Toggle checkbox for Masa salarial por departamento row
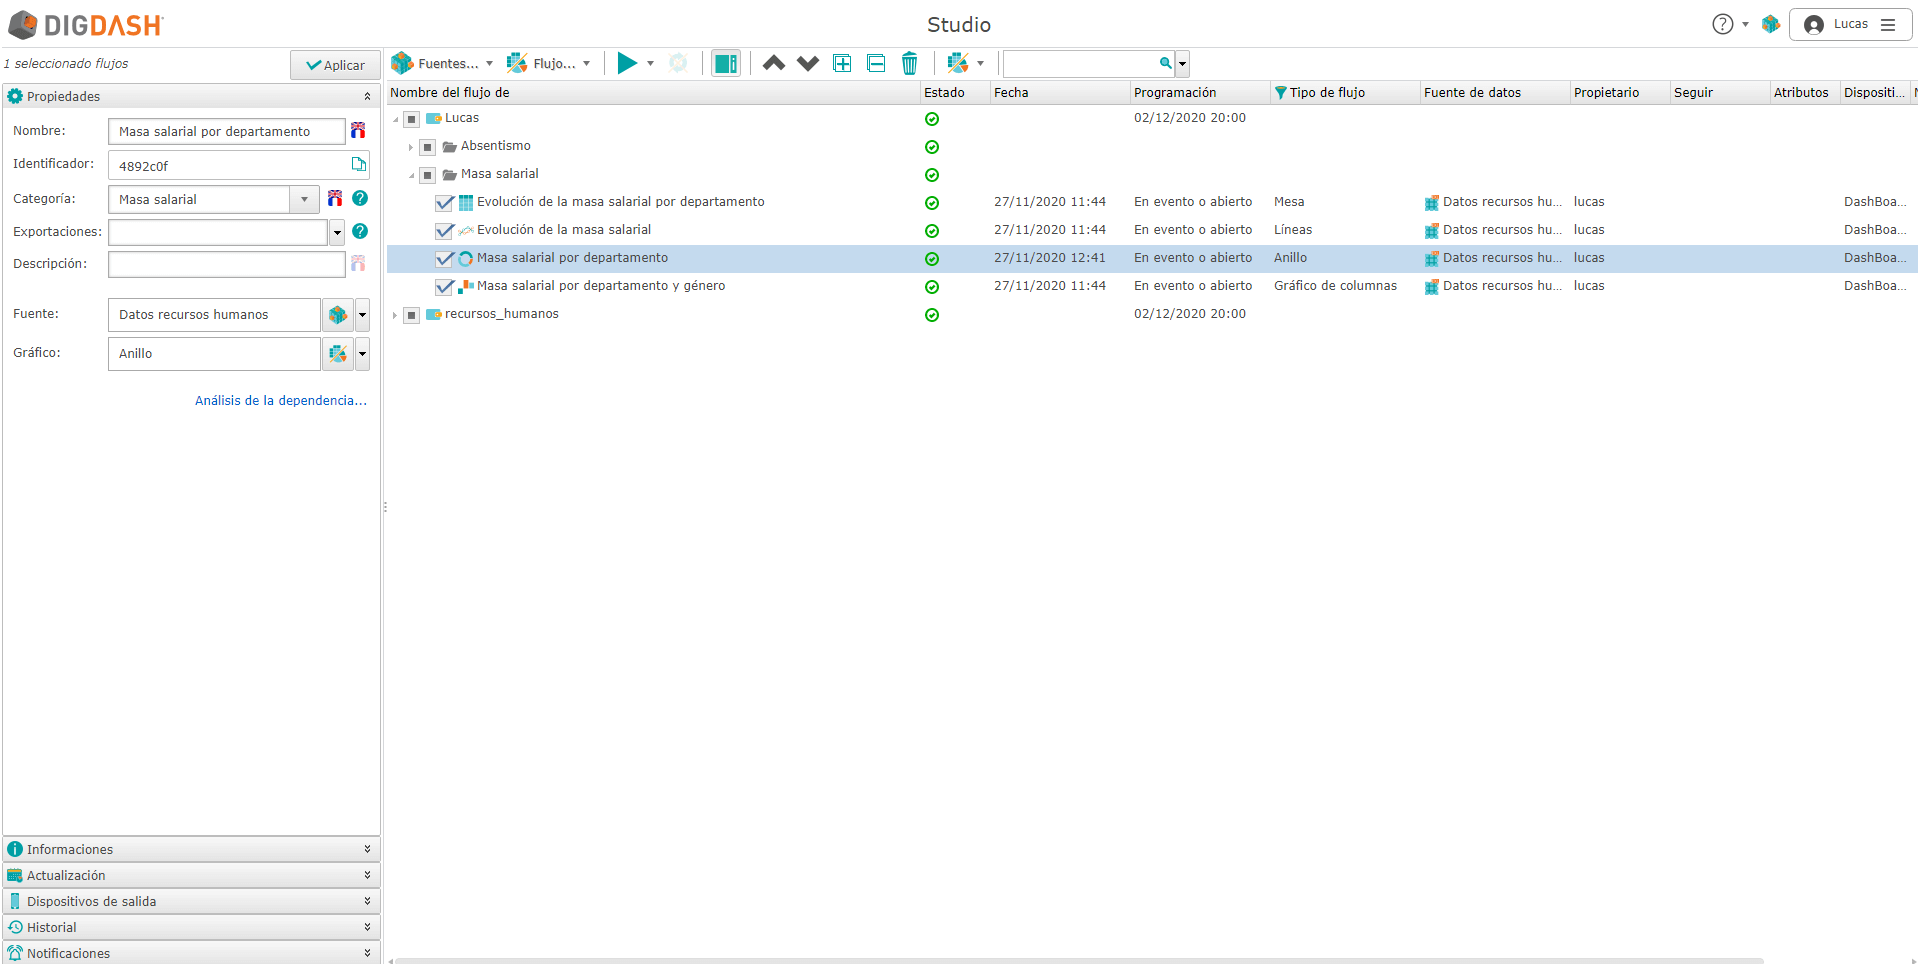This screenshot has height=964, width=1919. [x=445, y=259]
